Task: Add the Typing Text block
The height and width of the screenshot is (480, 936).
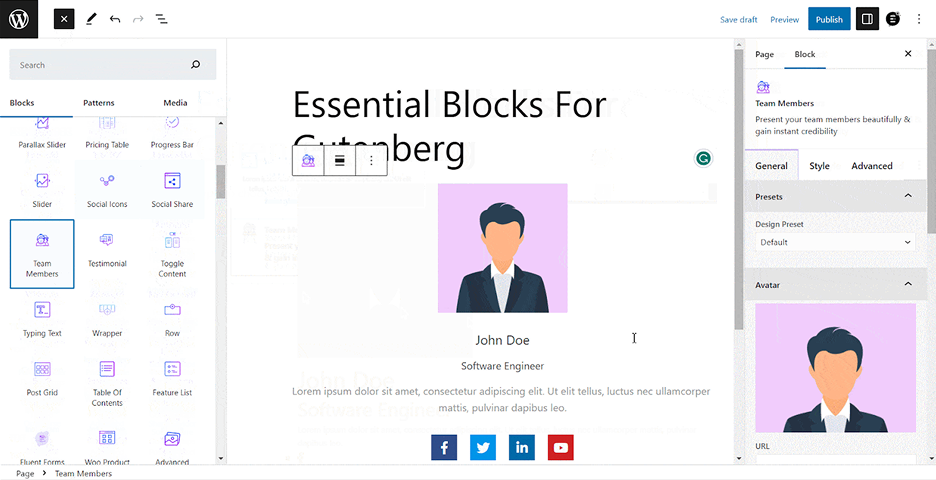Action: tap(42, 319)
